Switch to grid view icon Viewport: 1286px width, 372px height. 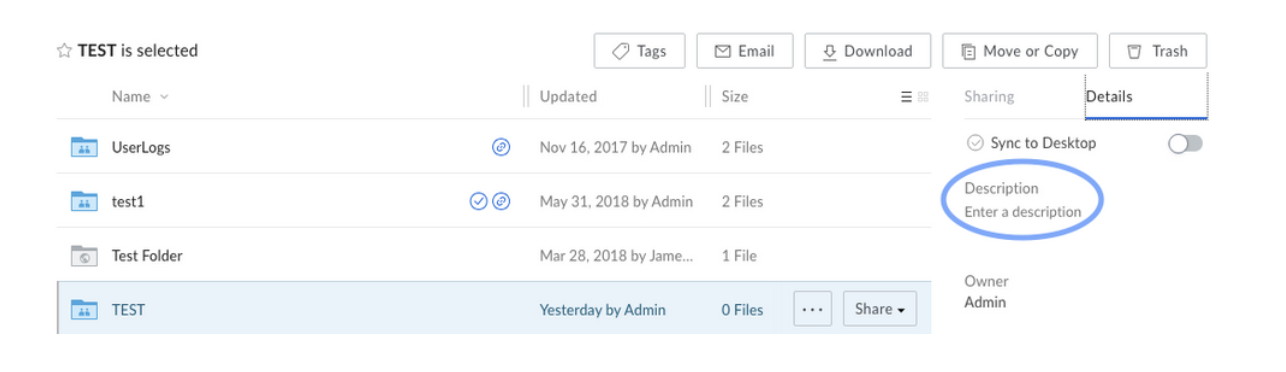point(923,97)
